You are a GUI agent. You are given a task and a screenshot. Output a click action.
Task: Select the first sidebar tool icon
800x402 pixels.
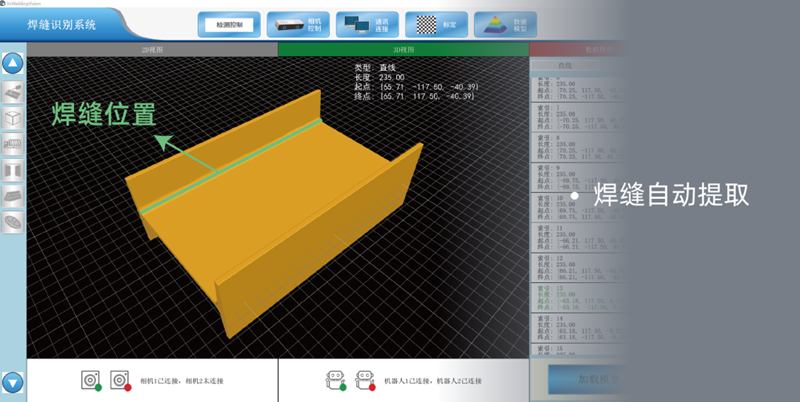tap(13, 92)
